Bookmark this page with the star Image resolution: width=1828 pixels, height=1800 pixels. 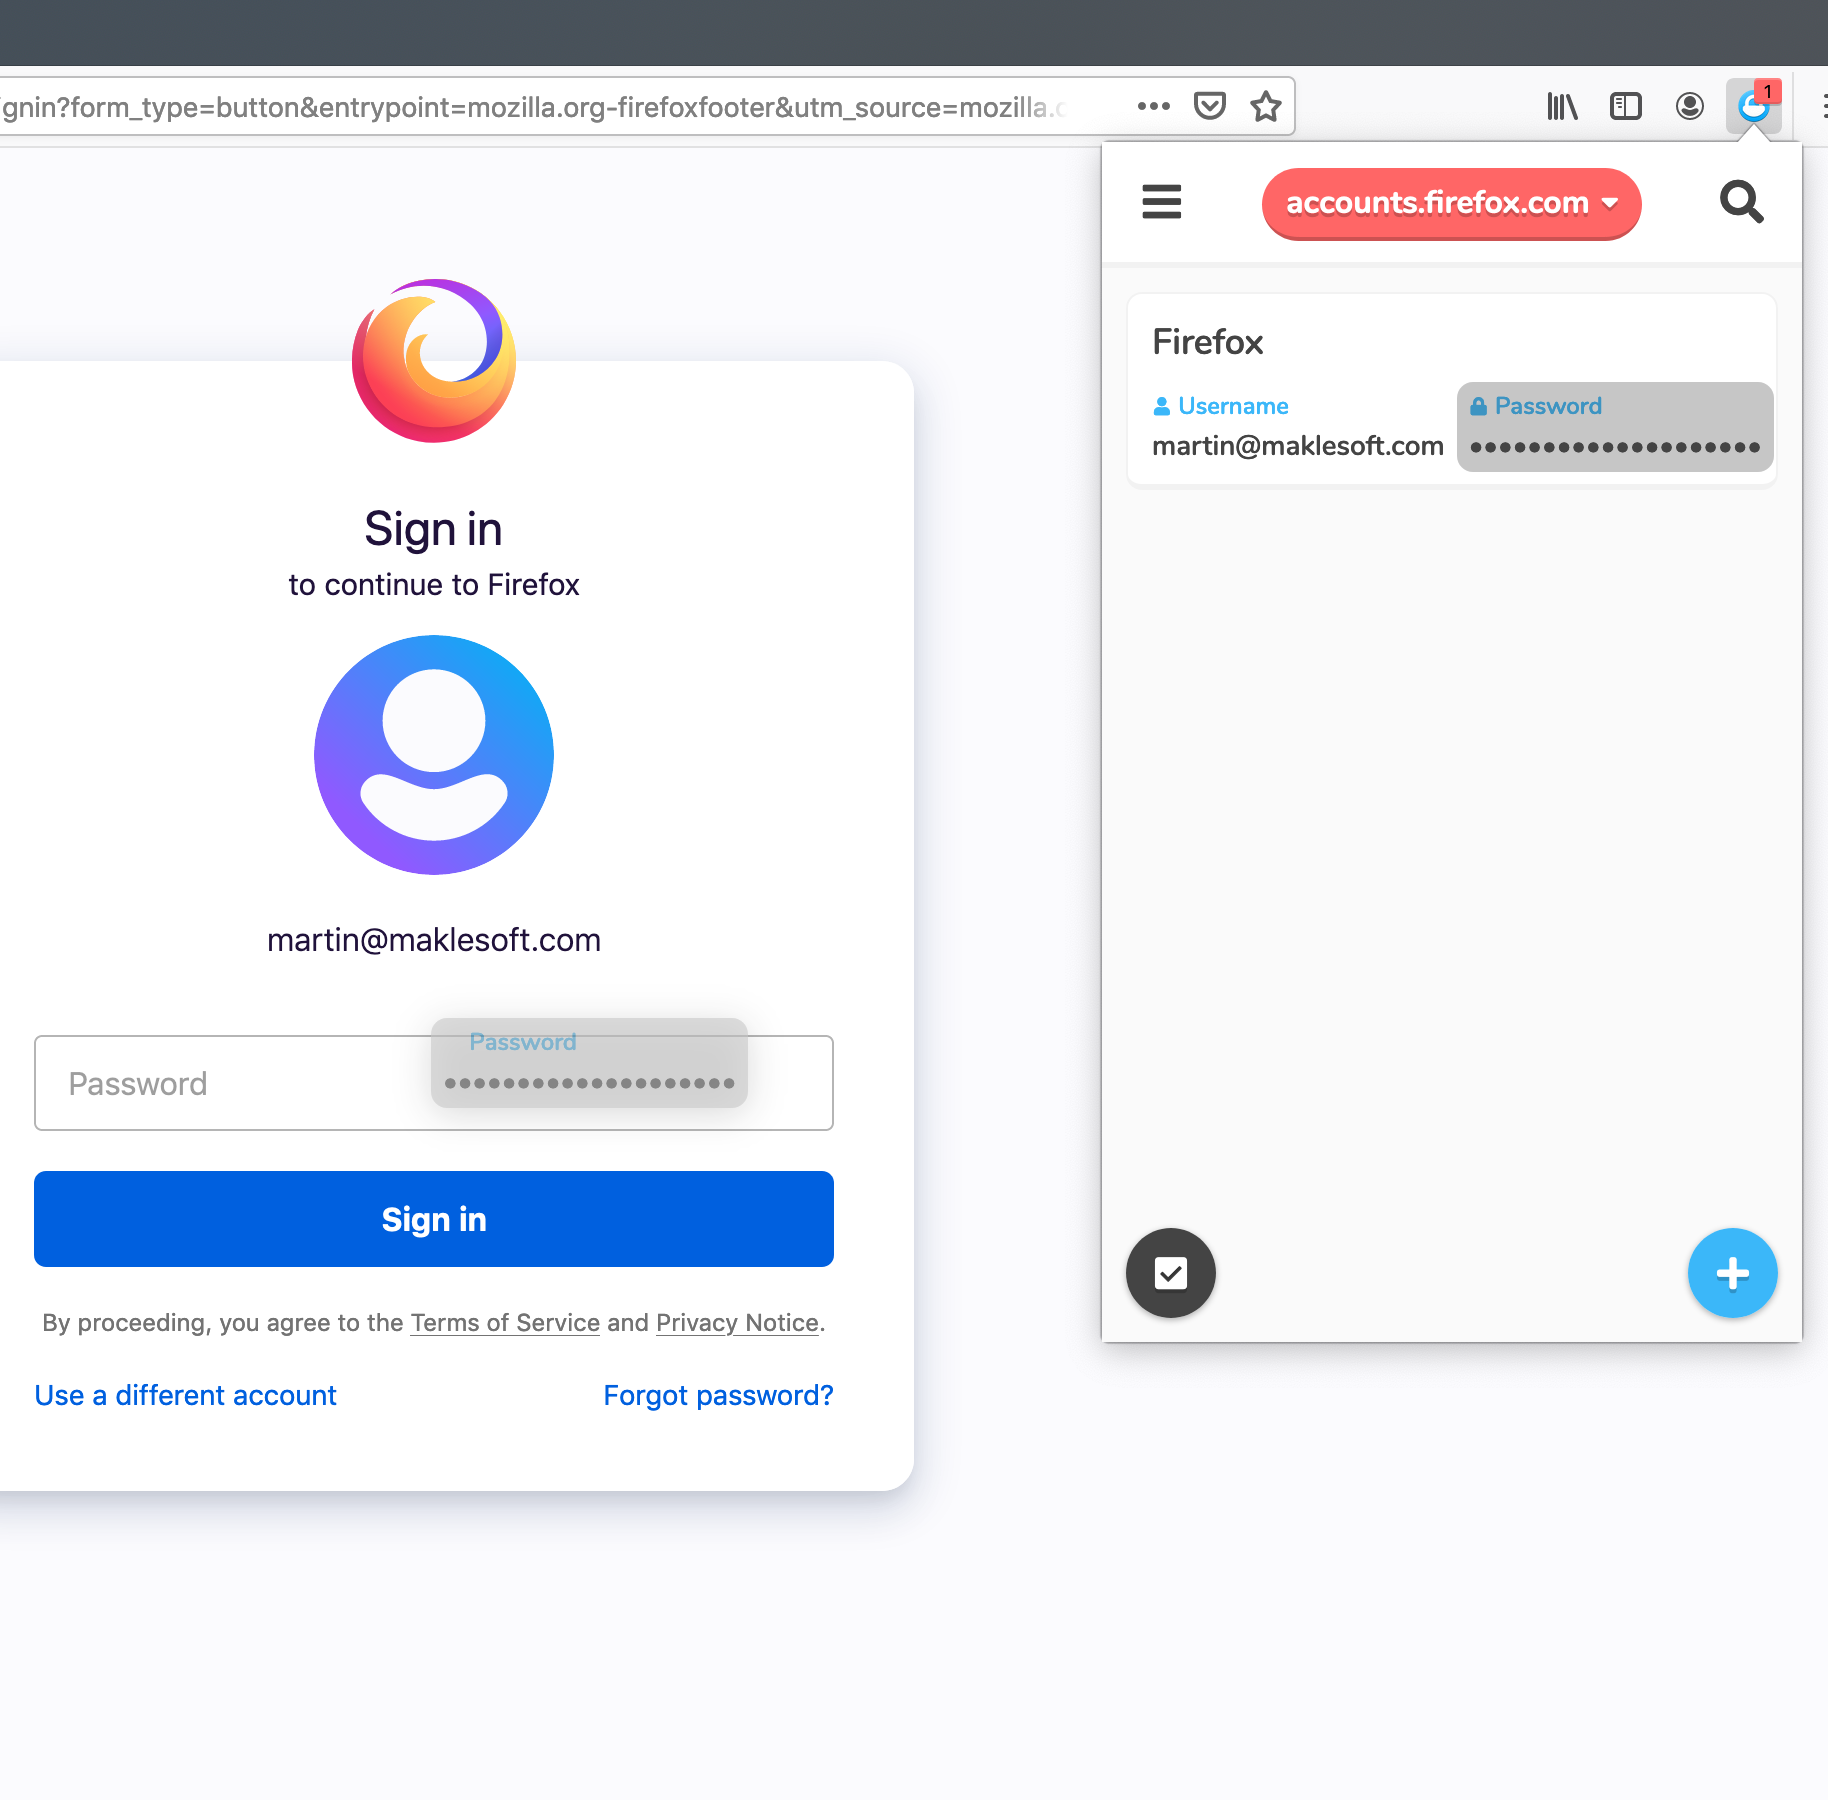tap(1266, 106)
